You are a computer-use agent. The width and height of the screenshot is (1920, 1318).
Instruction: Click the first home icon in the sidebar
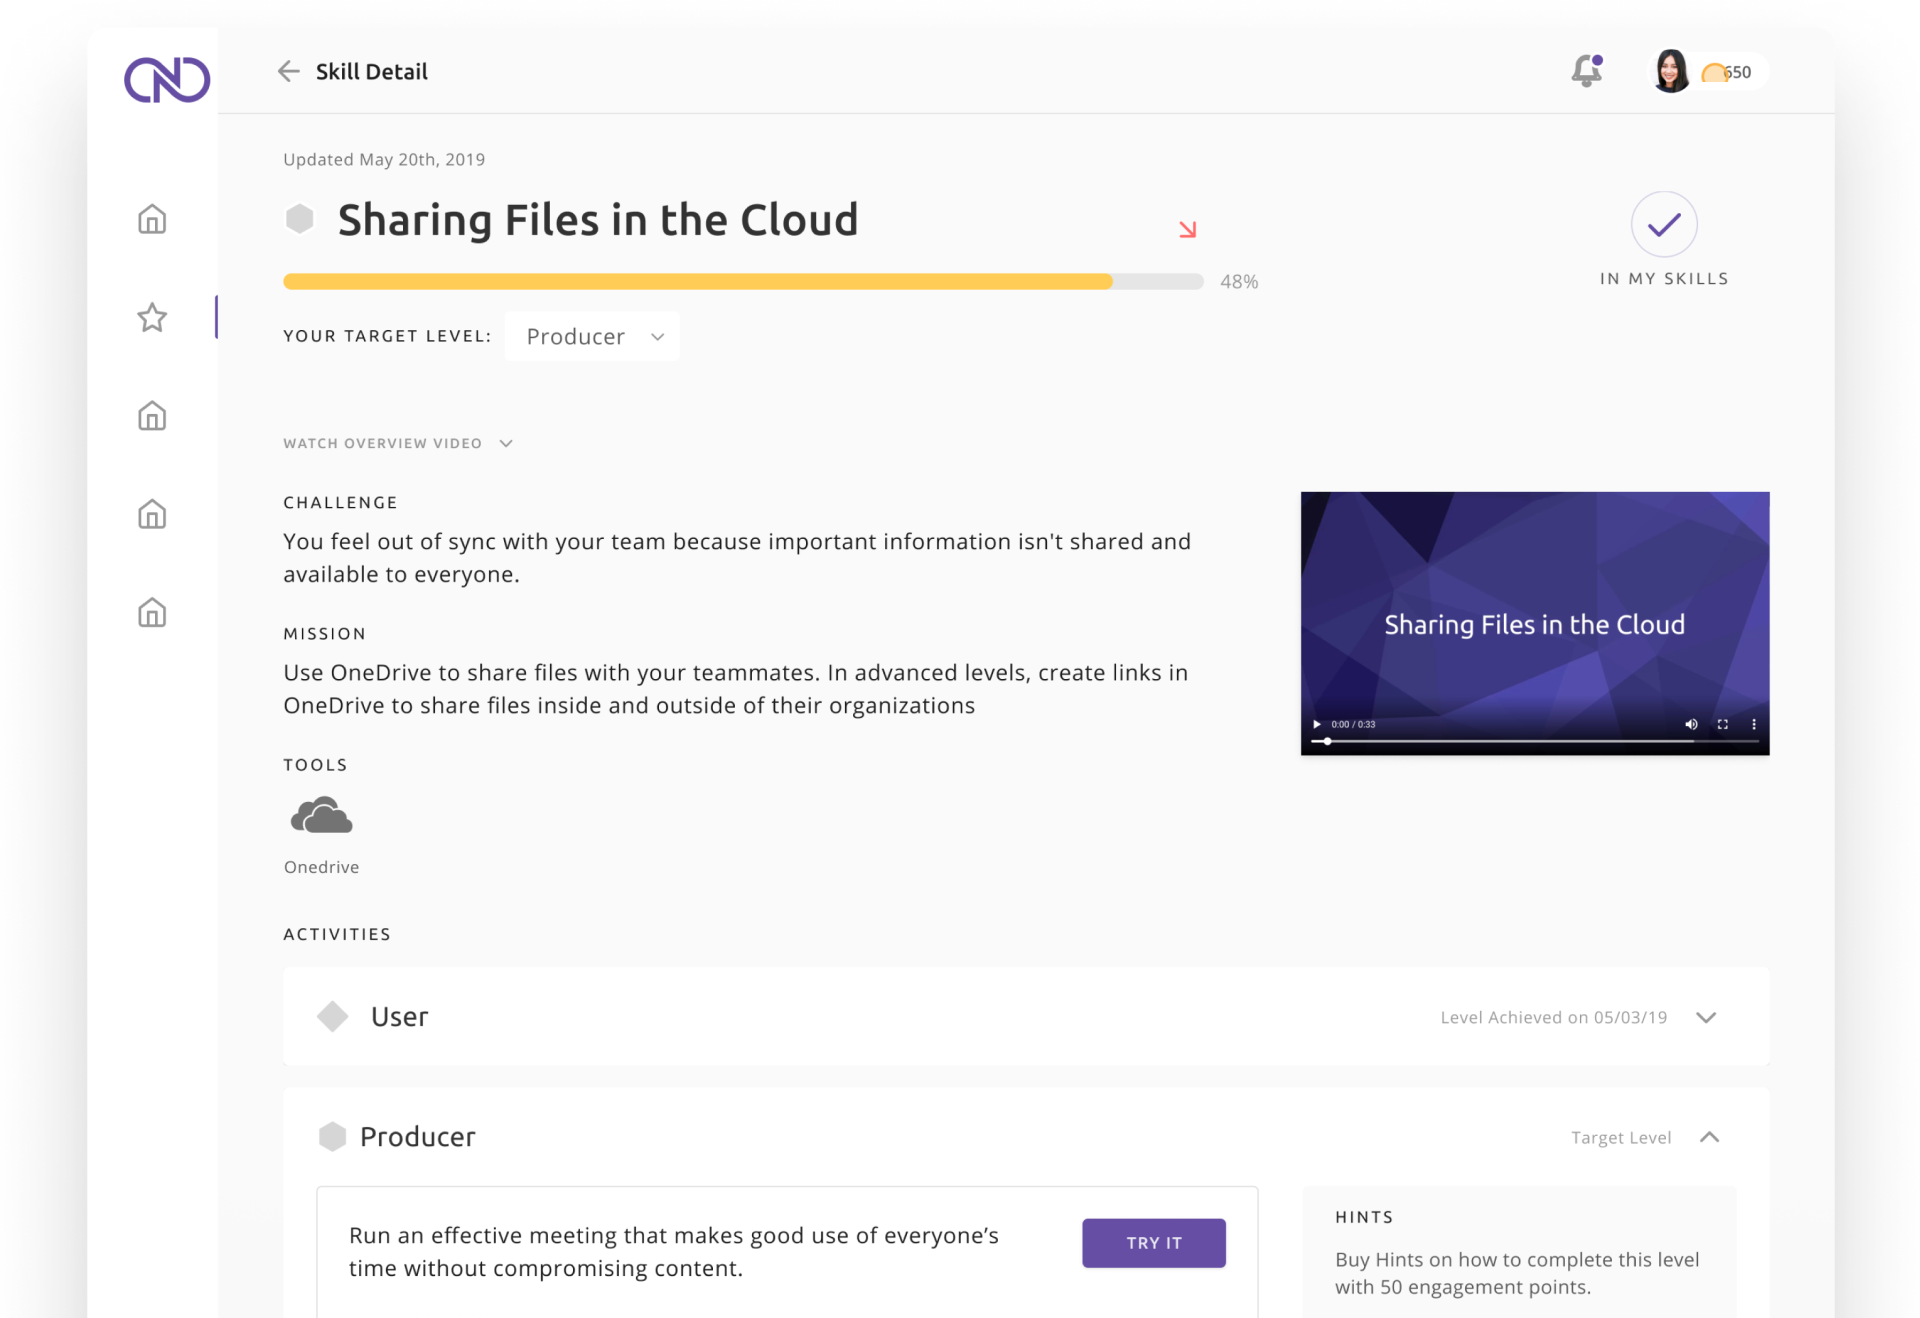(x=152, y=219)
